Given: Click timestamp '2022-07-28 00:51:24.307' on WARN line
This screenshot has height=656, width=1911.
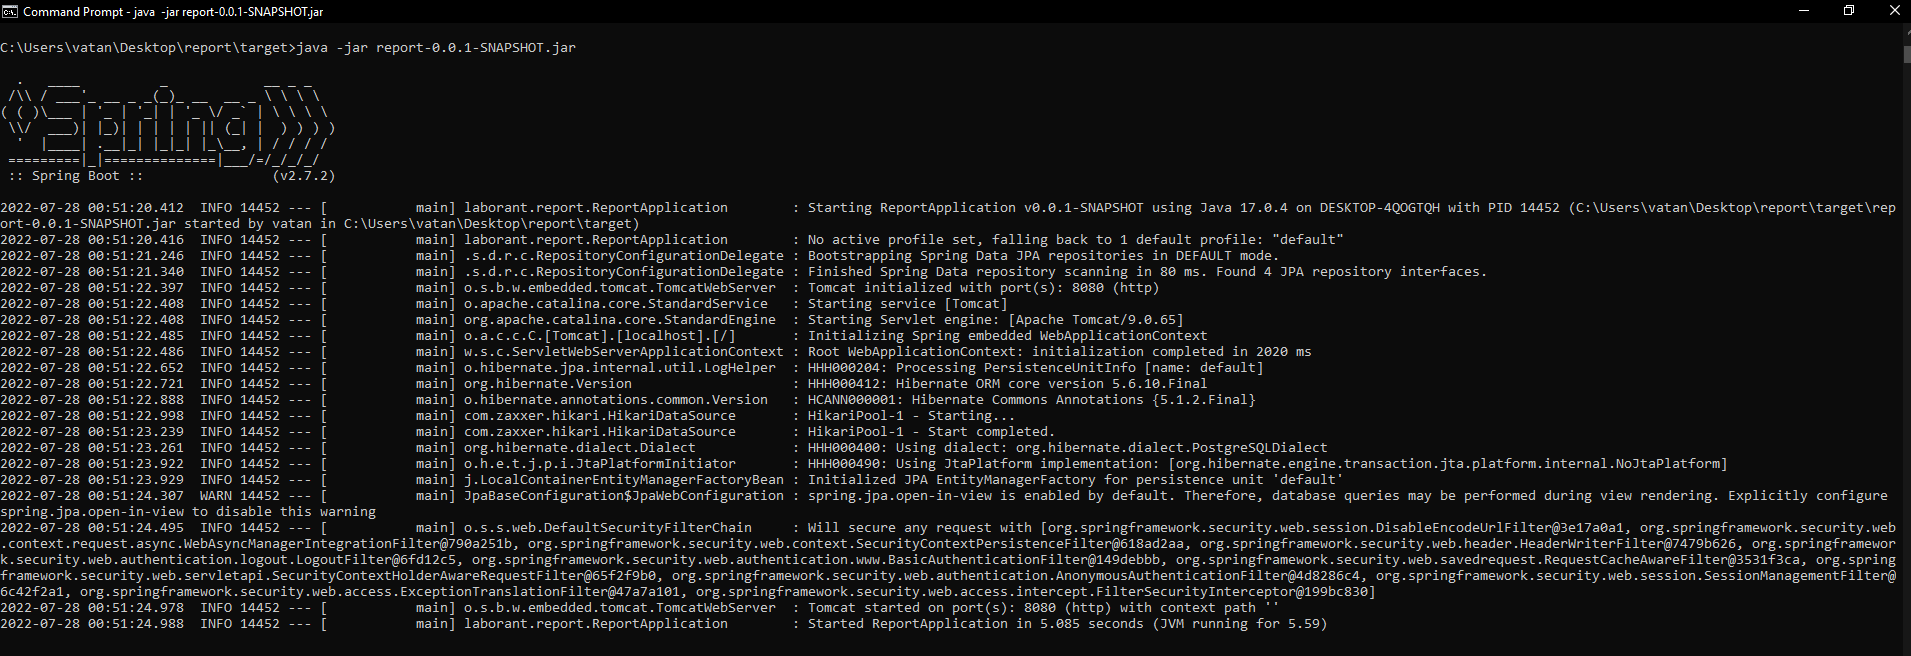Looking at the screenshot, I should 92,495.
